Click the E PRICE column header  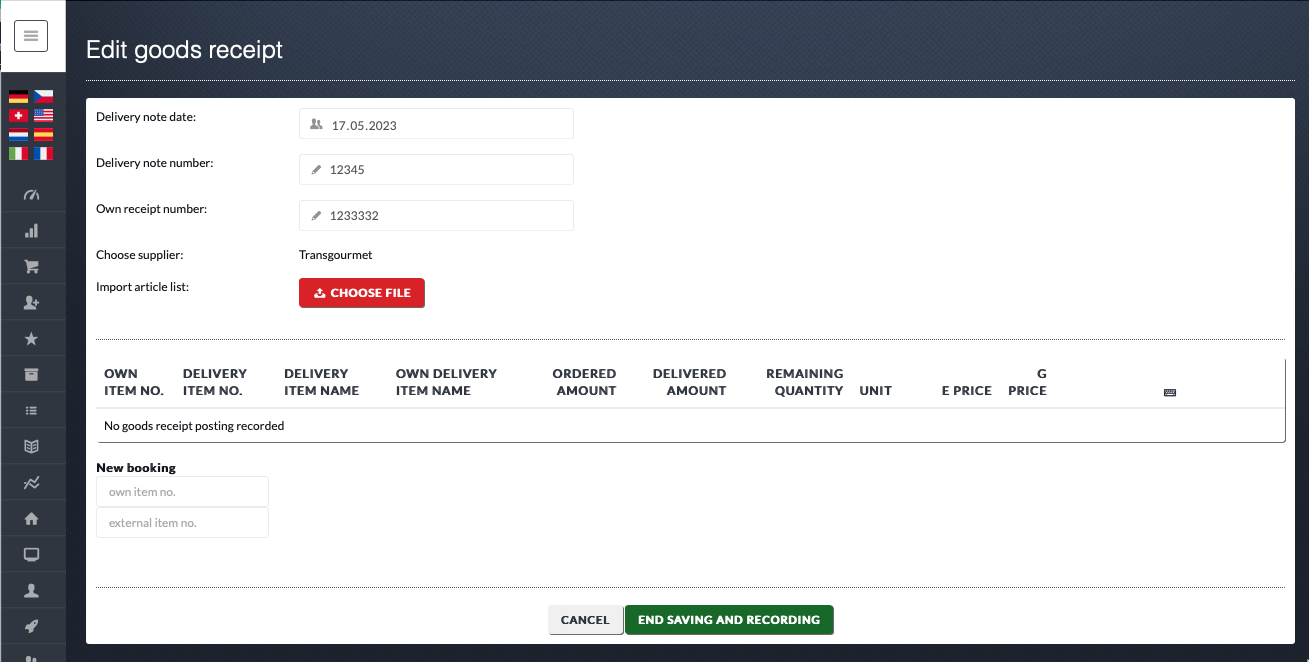coord(967,391)
